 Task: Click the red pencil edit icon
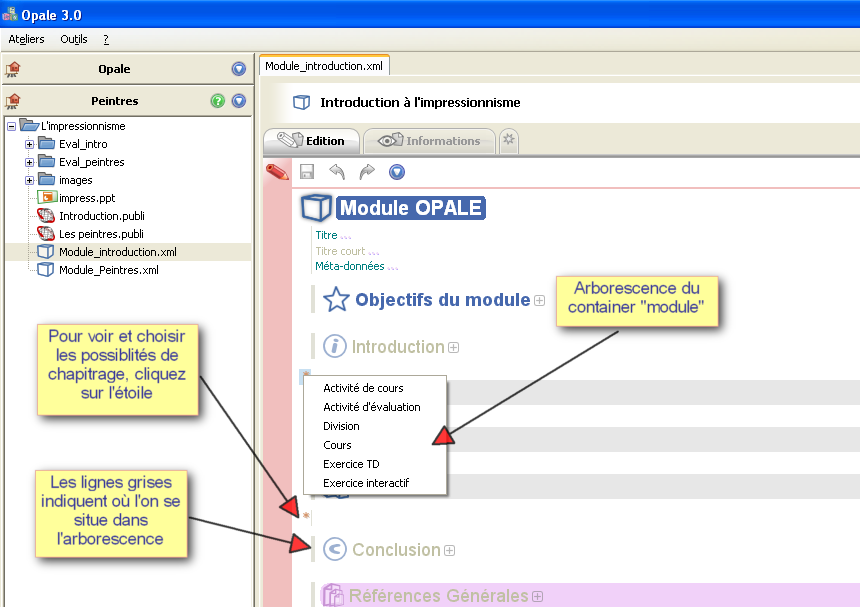click(278, 172)
